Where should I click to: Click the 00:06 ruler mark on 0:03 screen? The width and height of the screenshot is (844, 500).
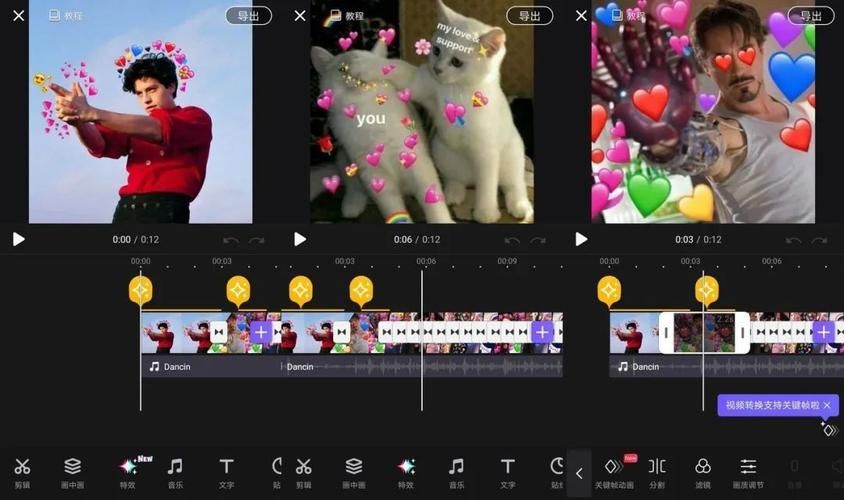(771, 261)
